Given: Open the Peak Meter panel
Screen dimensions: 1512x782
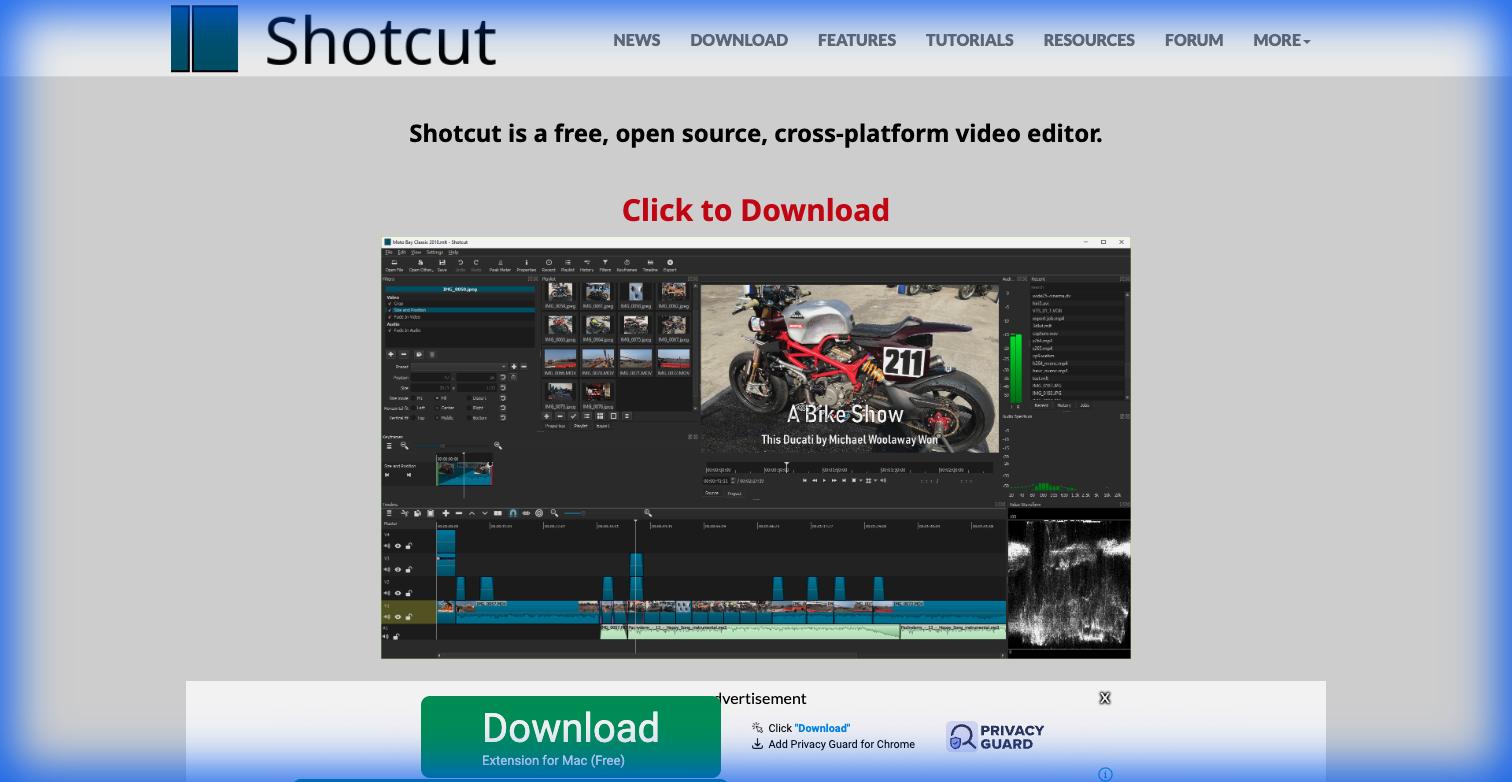Looking at the screenshot, I should 500,264.
